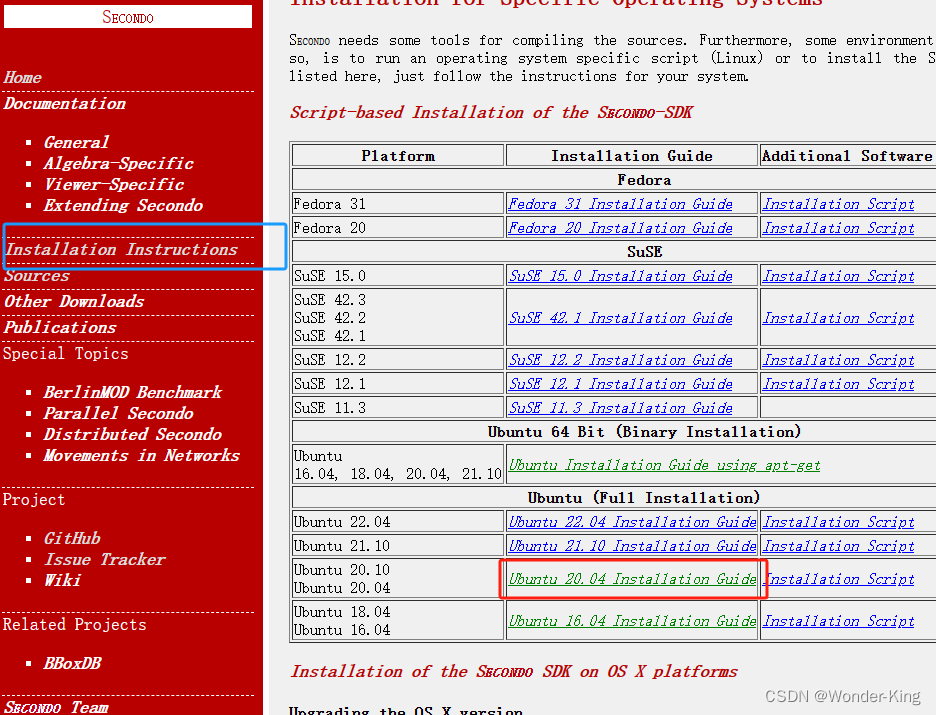Open the Wiki link

pos(62,580)
